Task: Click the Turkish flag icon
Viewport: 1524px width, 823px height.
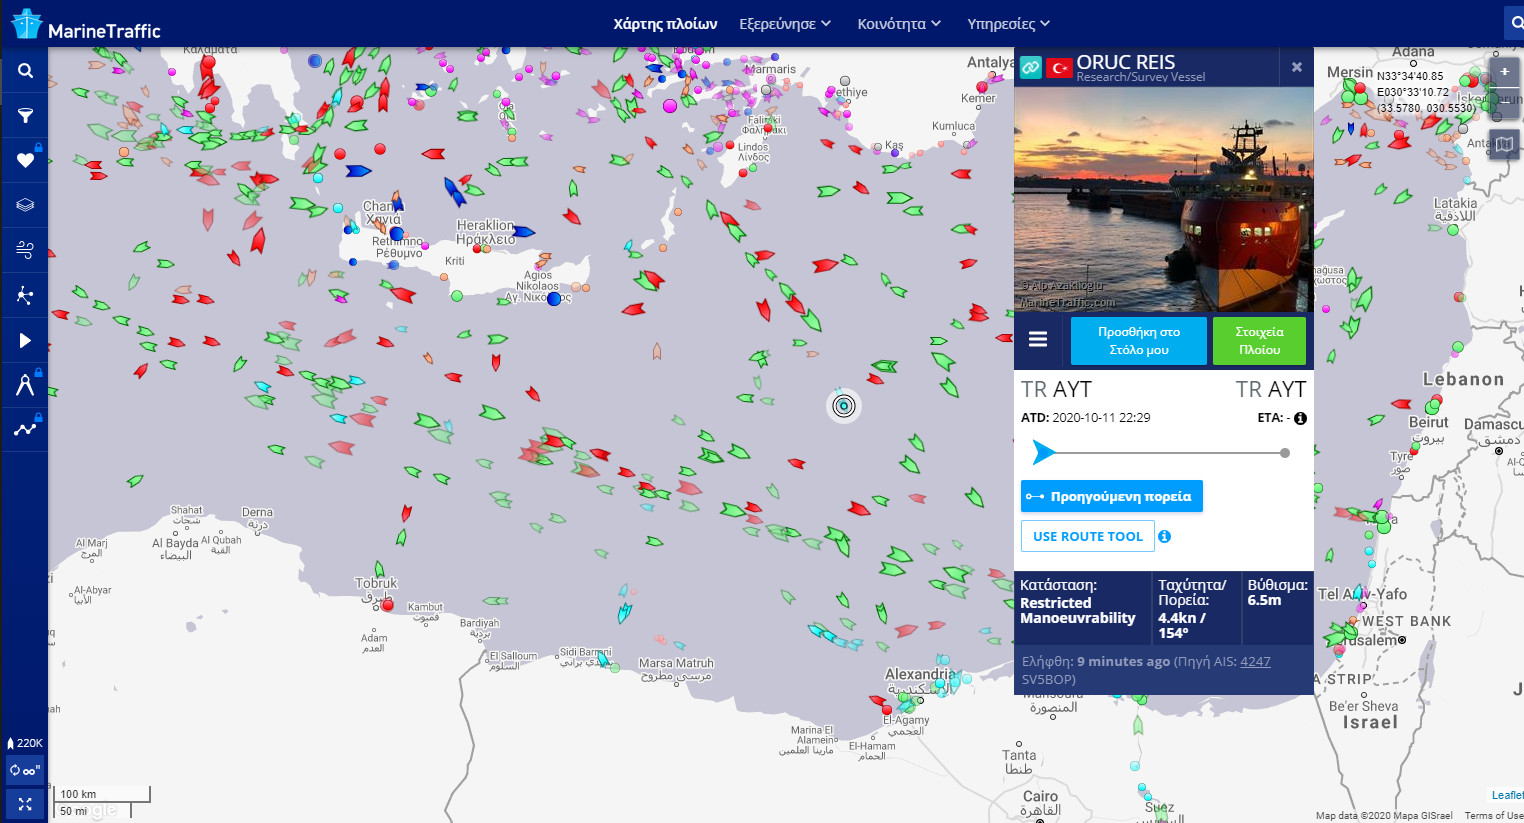Action: 1059,67
